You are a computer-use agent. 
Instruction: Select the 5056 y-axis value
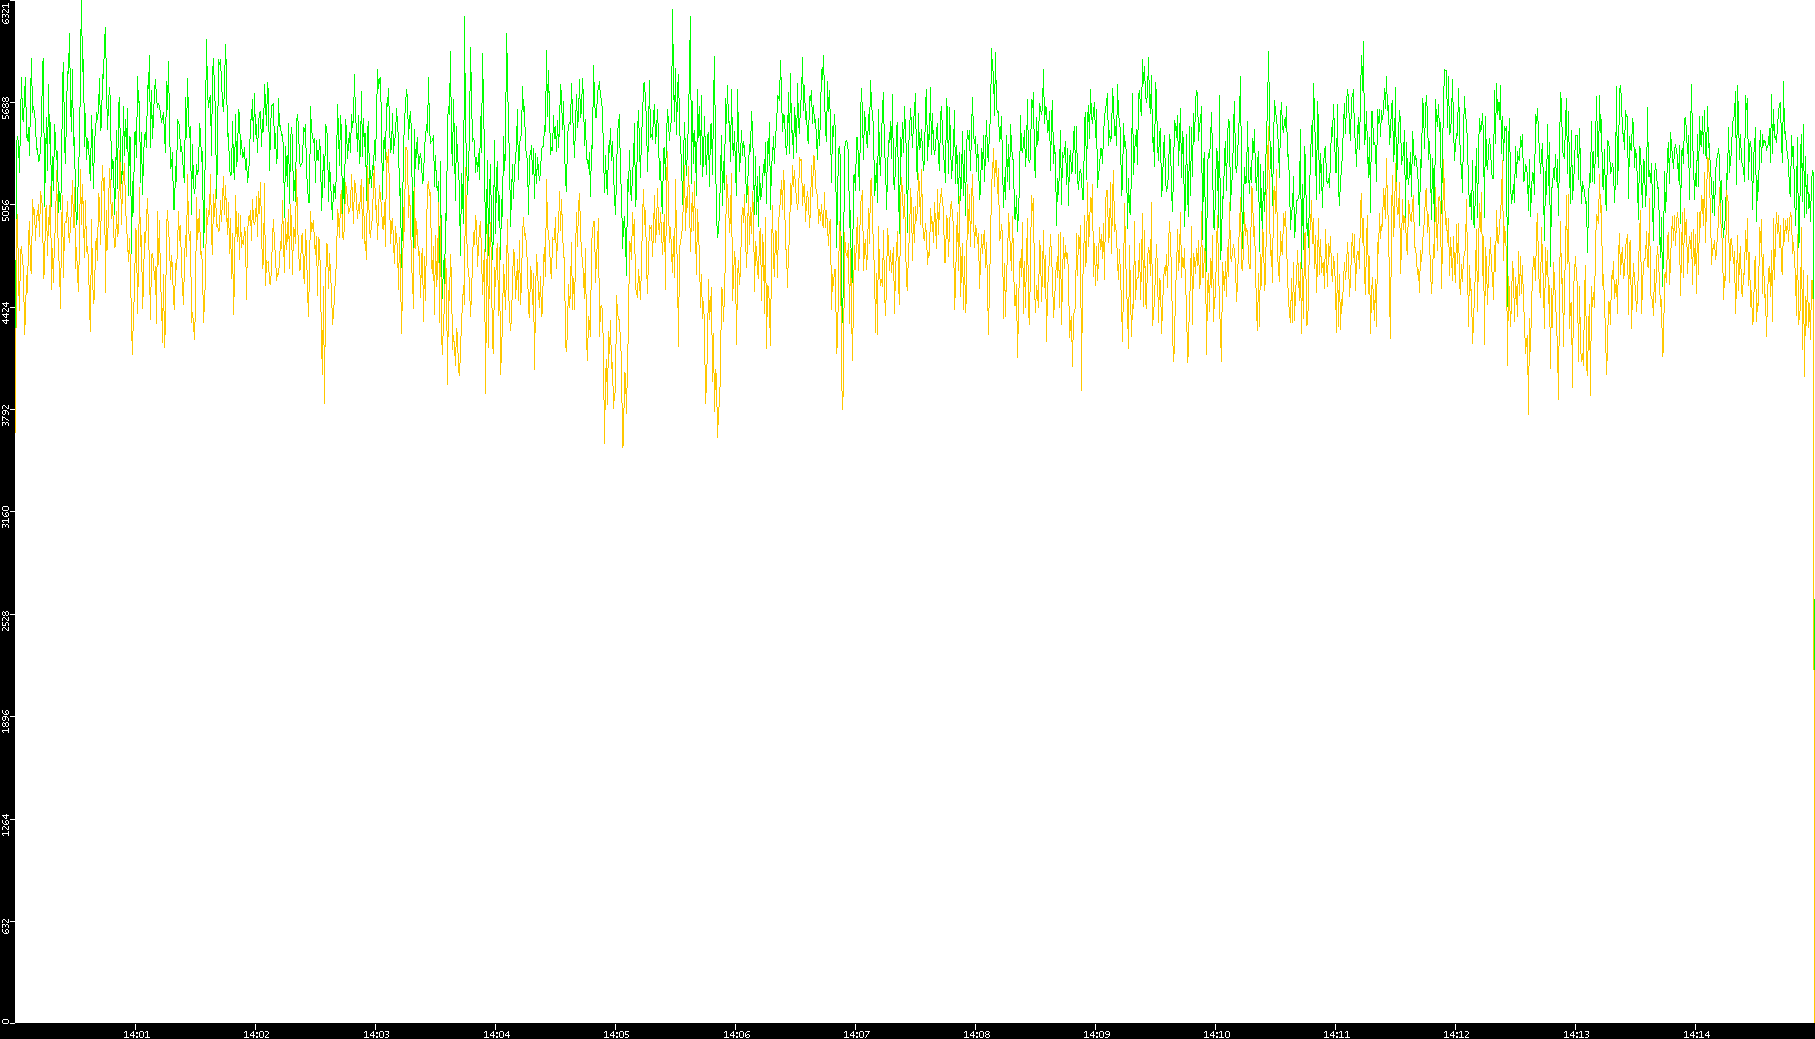click(x=7, y=210)
